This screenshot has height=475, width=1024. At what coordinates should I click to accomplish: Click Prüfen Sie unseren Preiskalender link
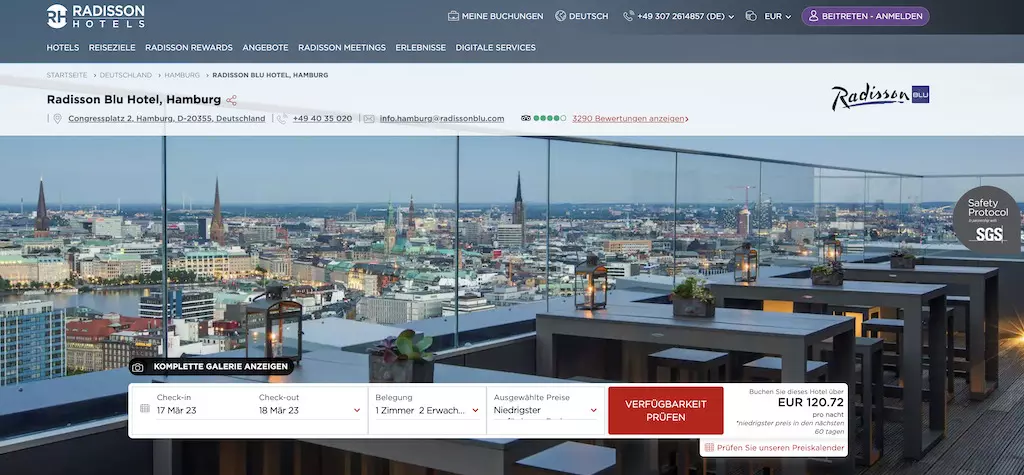pyautogui.click(x=780, y=448)
